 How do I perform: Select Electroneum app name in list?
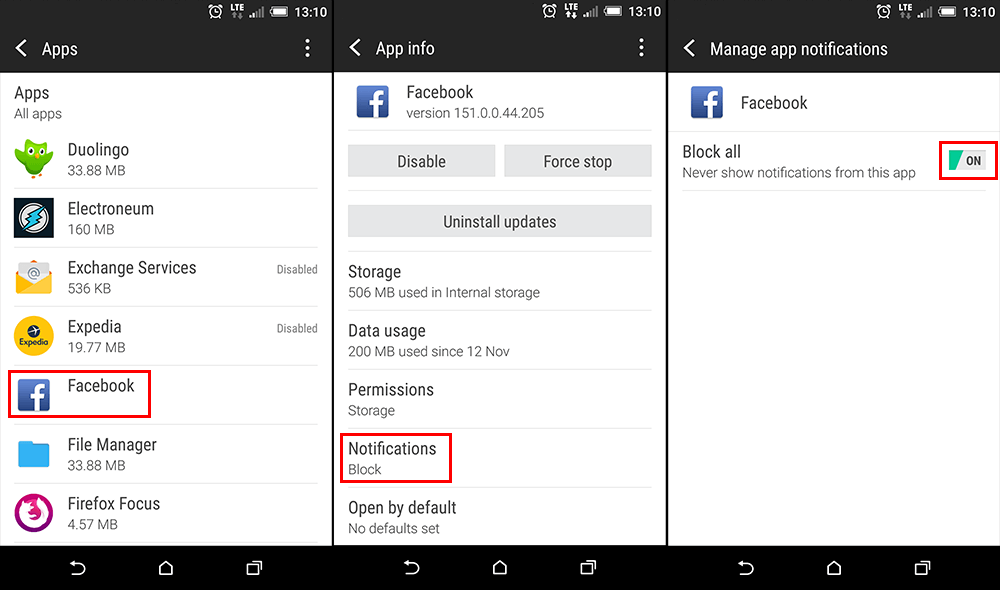(111, 209)
